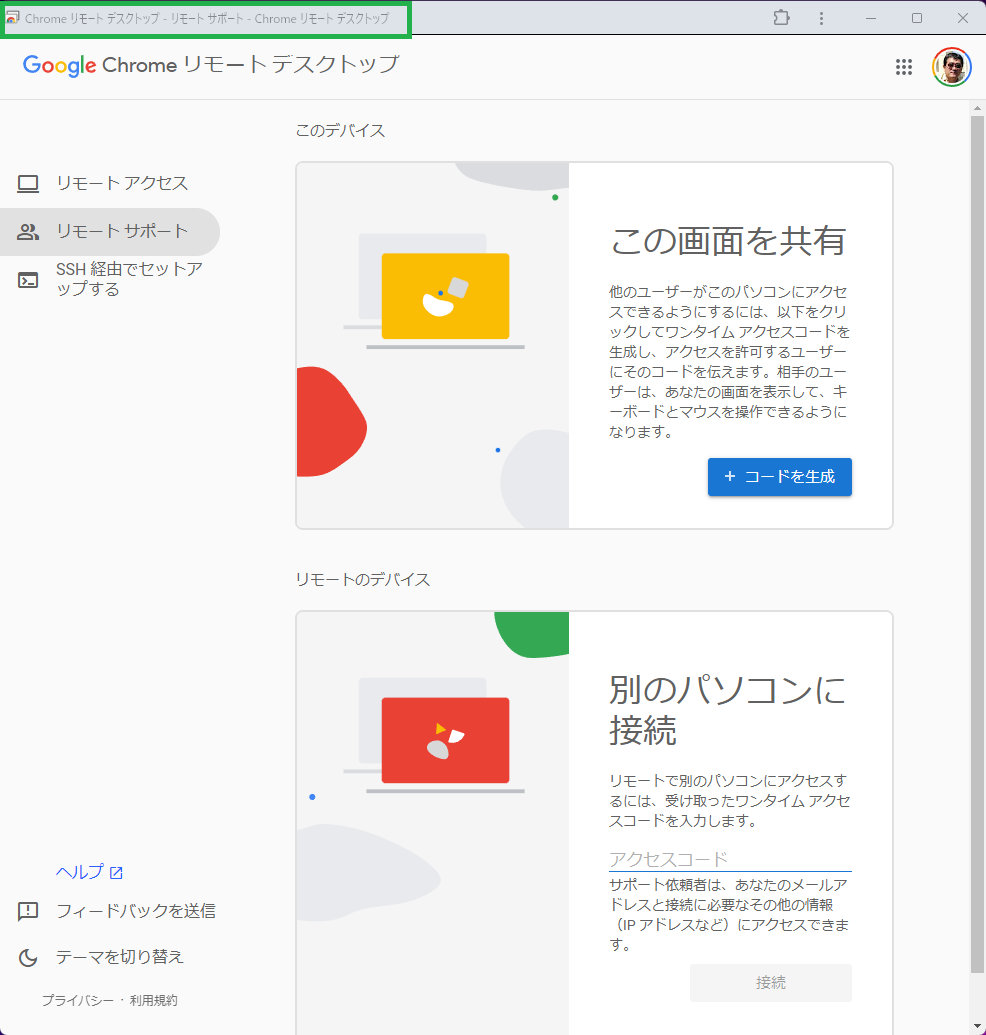Click the yellow laptop illustration in the share card

click(445, 296)
